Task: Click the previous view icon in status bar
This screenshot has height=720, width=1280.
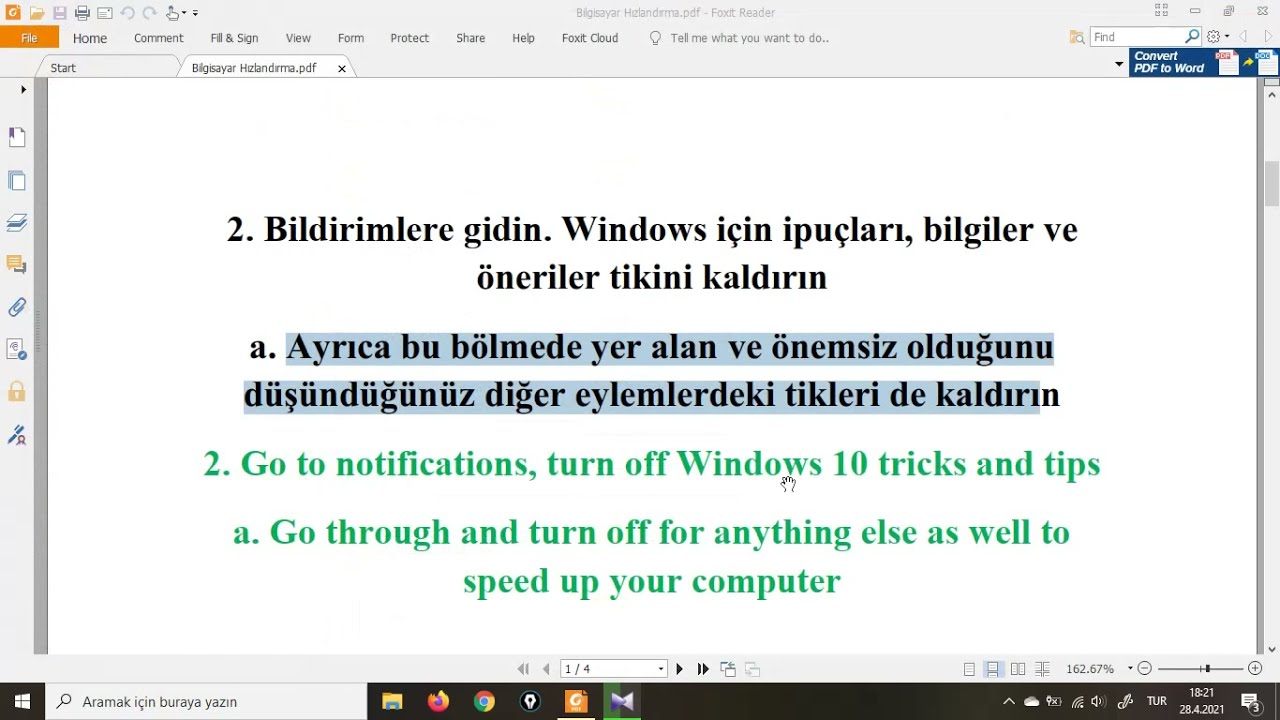Action: coord(728,669)
